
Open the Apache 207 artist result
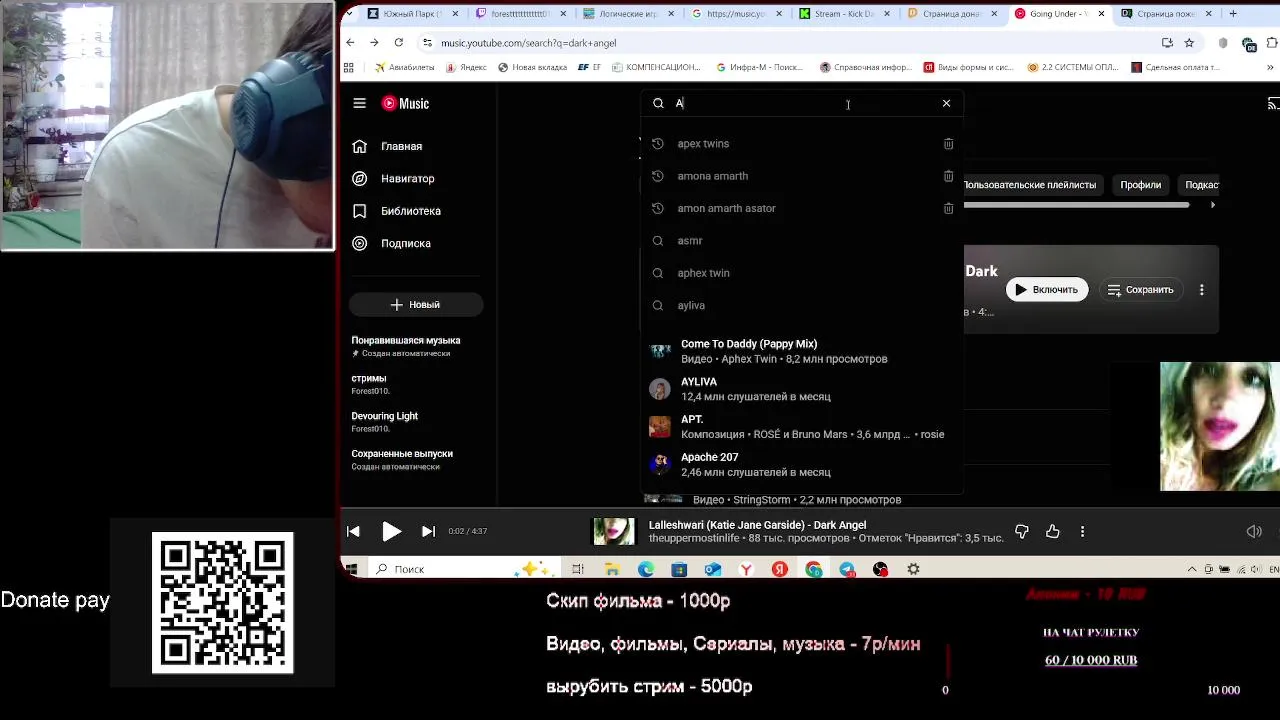[x=801, y=465]
